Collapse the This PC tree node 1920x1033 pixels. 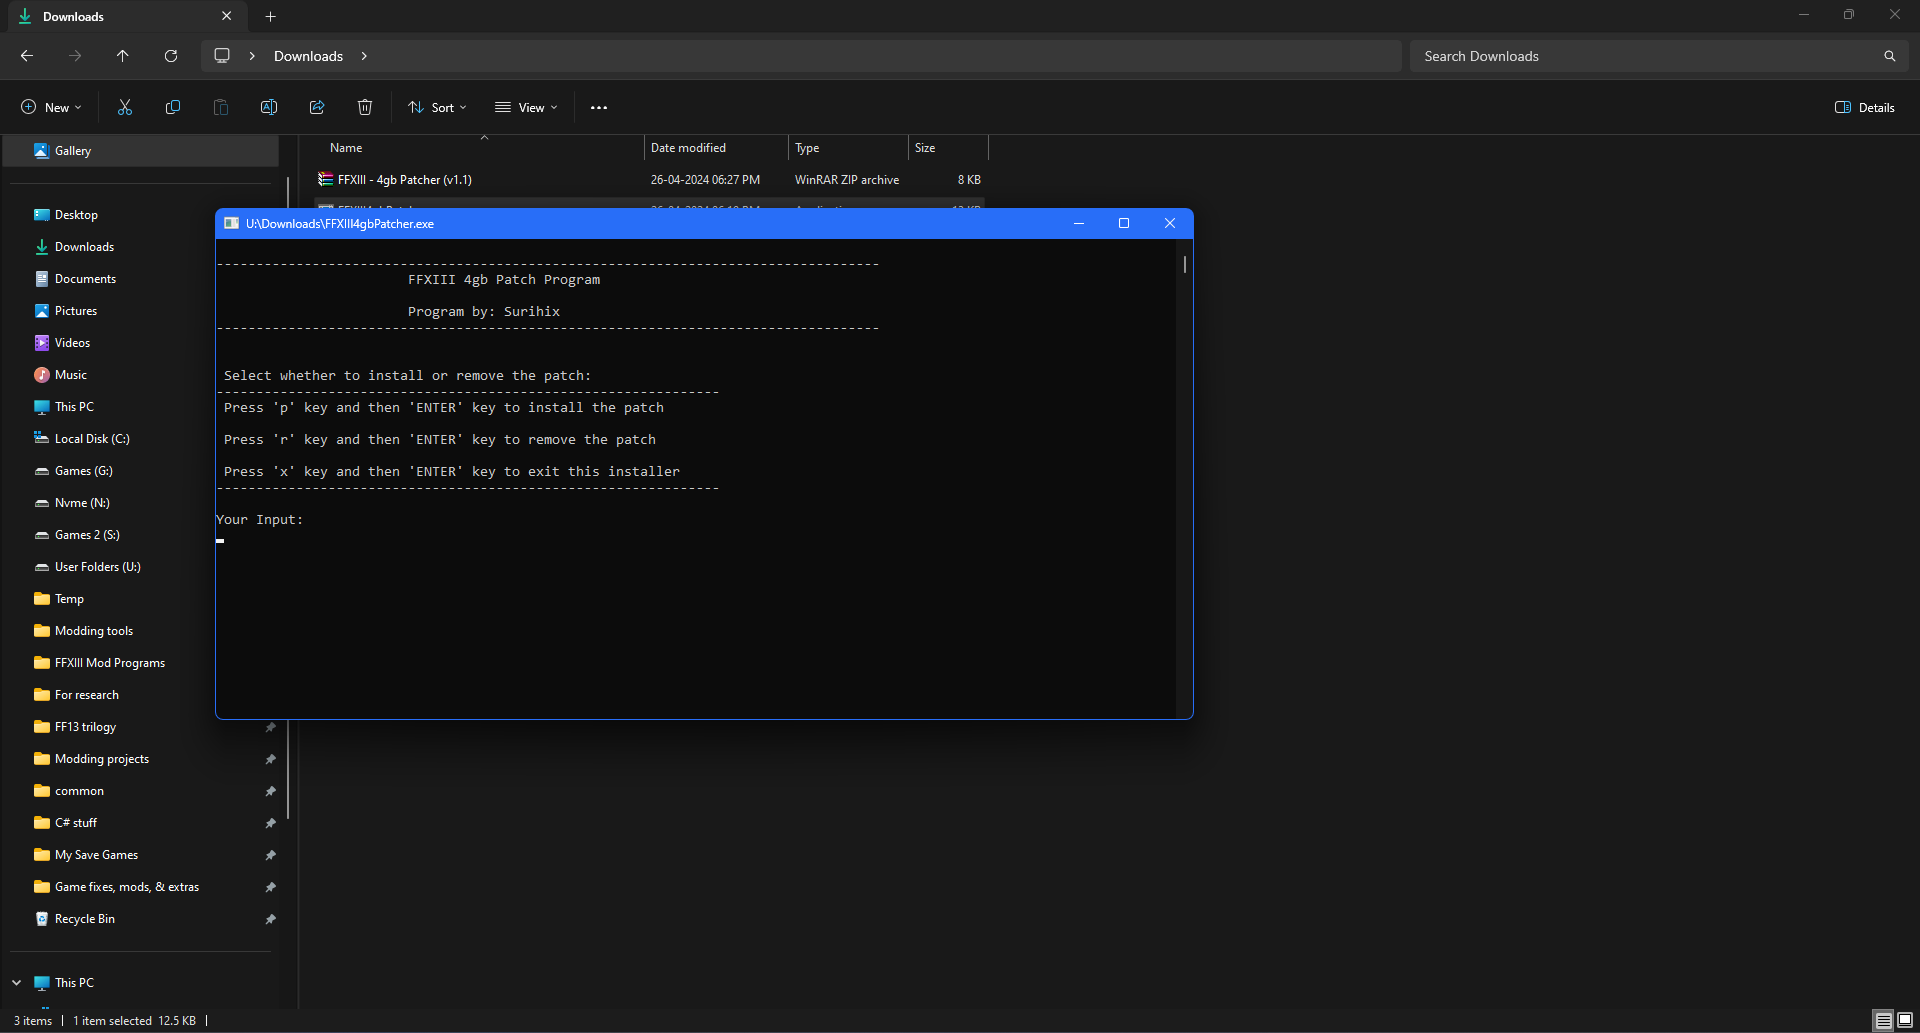(17, 983)
